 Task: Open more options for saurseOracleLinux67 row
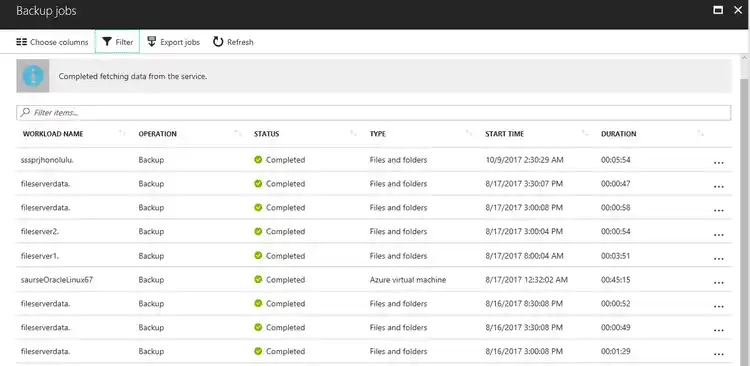[x=718, y=283]
